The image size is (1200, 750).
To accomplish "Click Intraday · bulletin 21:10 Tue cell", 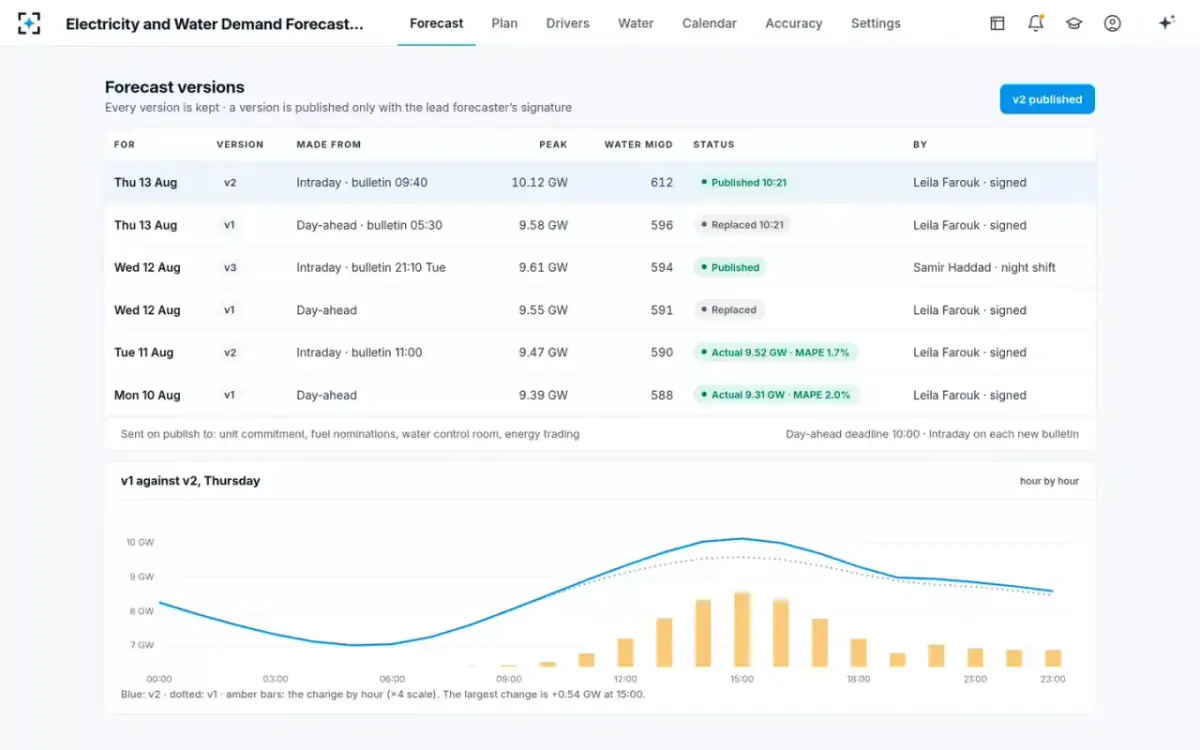I will pos(371,268).
